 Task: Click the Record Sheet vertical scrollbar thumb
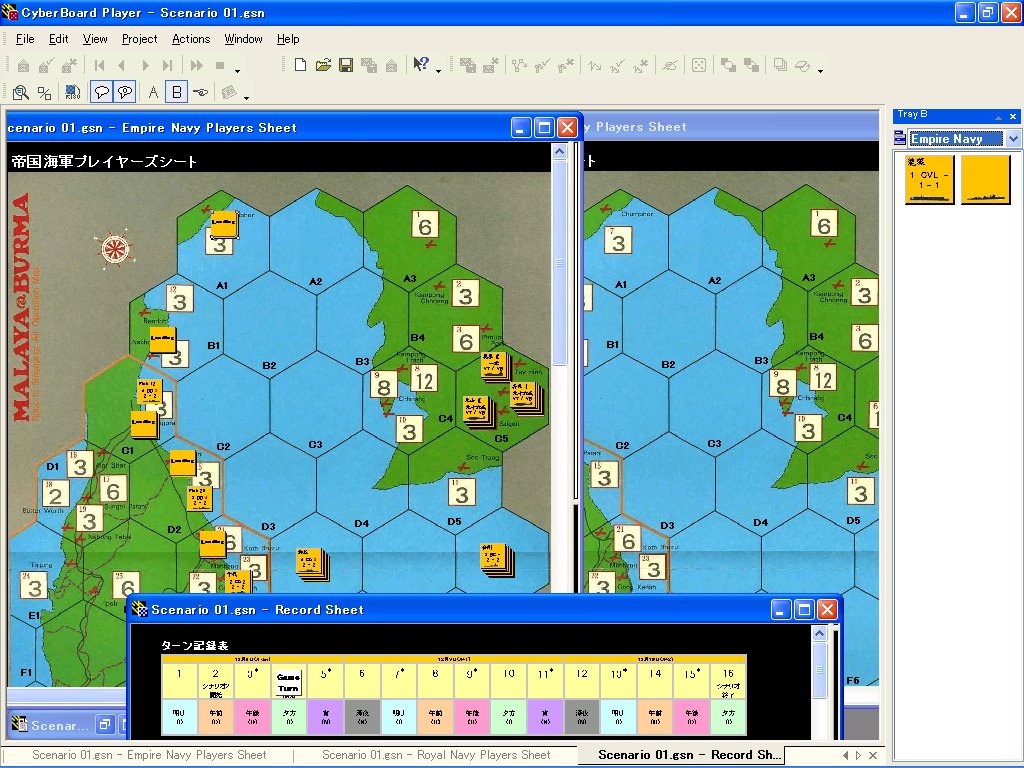(x=820, y=670)
